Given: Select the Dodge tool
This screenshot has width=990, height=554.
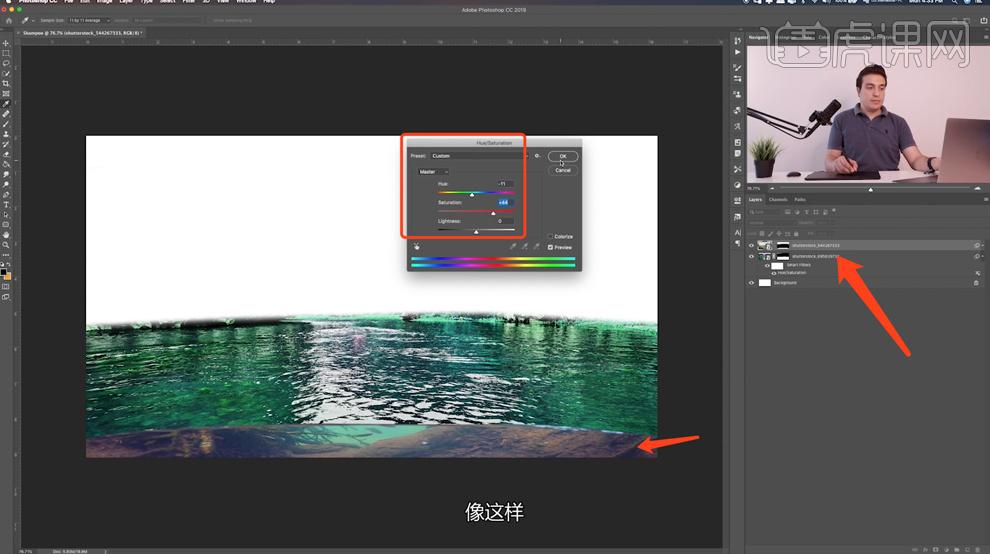Looking at the screenshot, I should pyautogui.click(x=6, y=185).
